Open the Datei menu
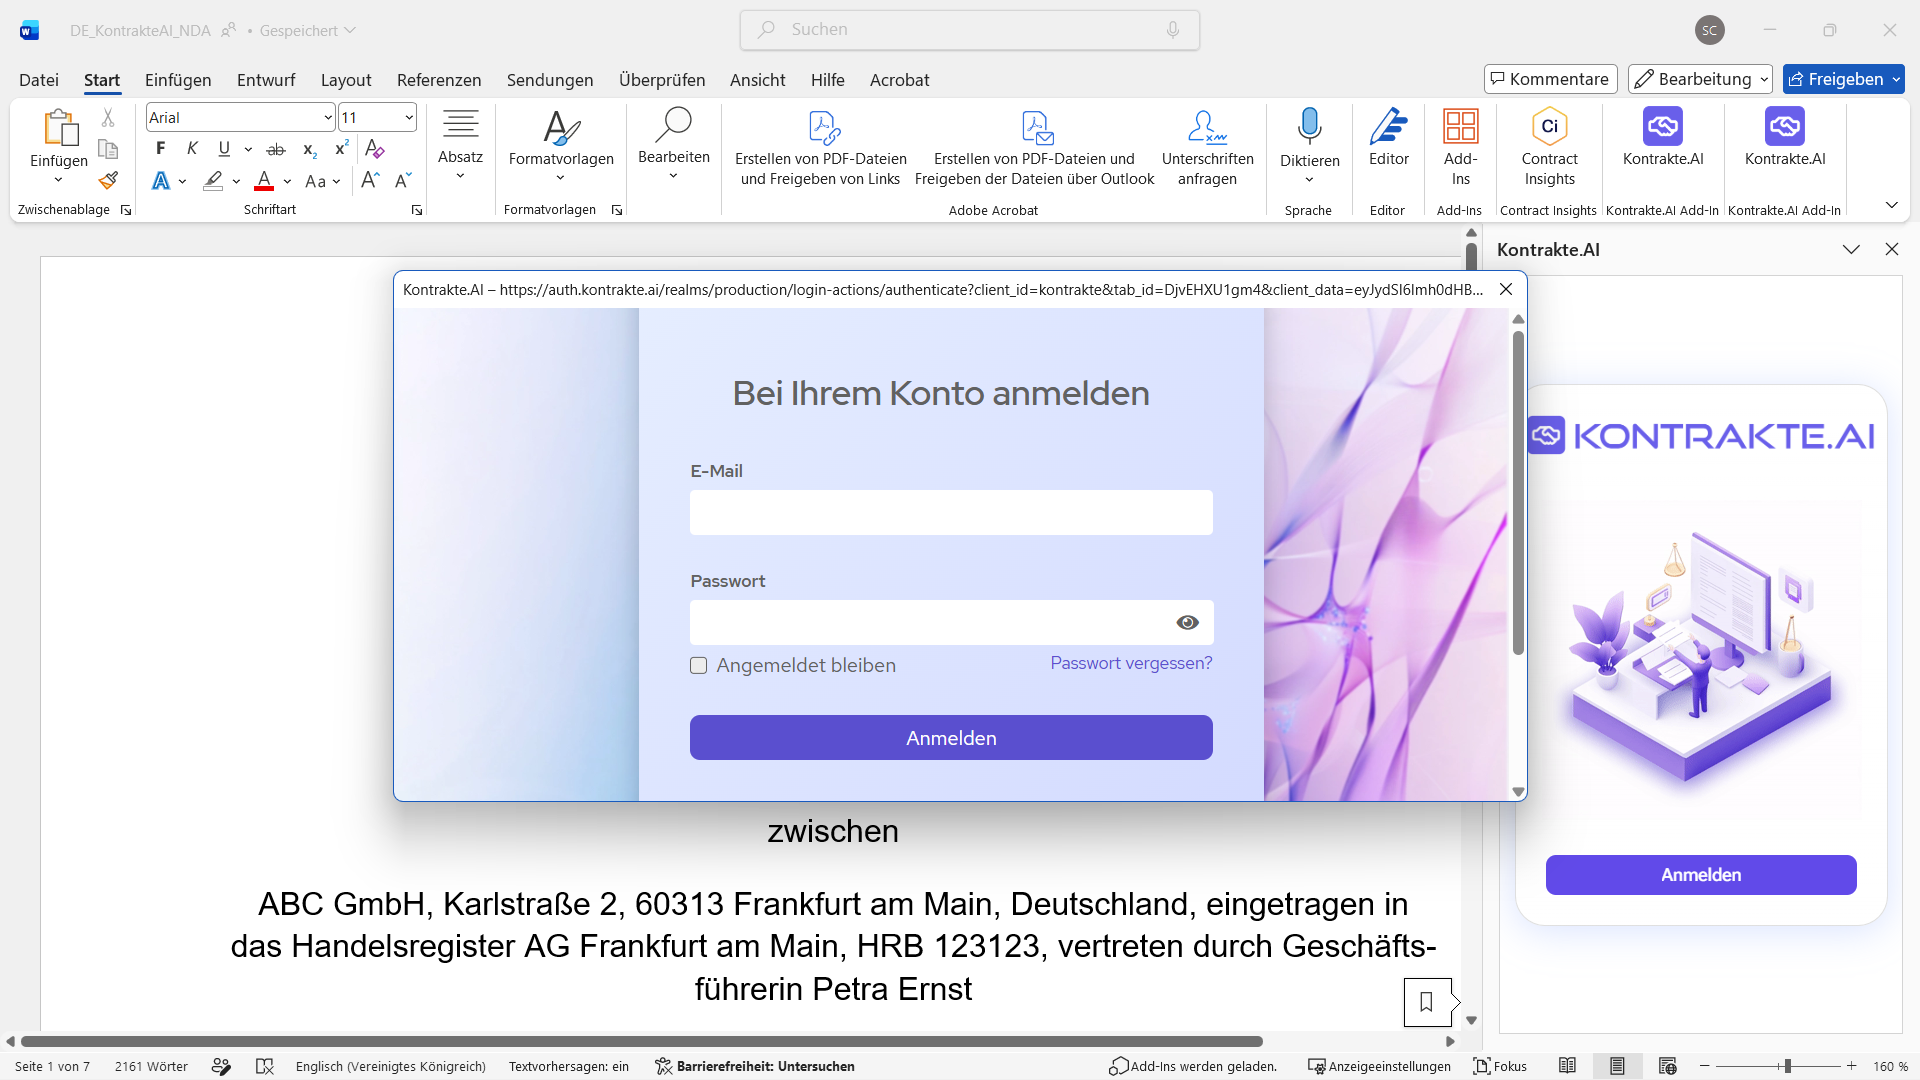 point(39,80)
